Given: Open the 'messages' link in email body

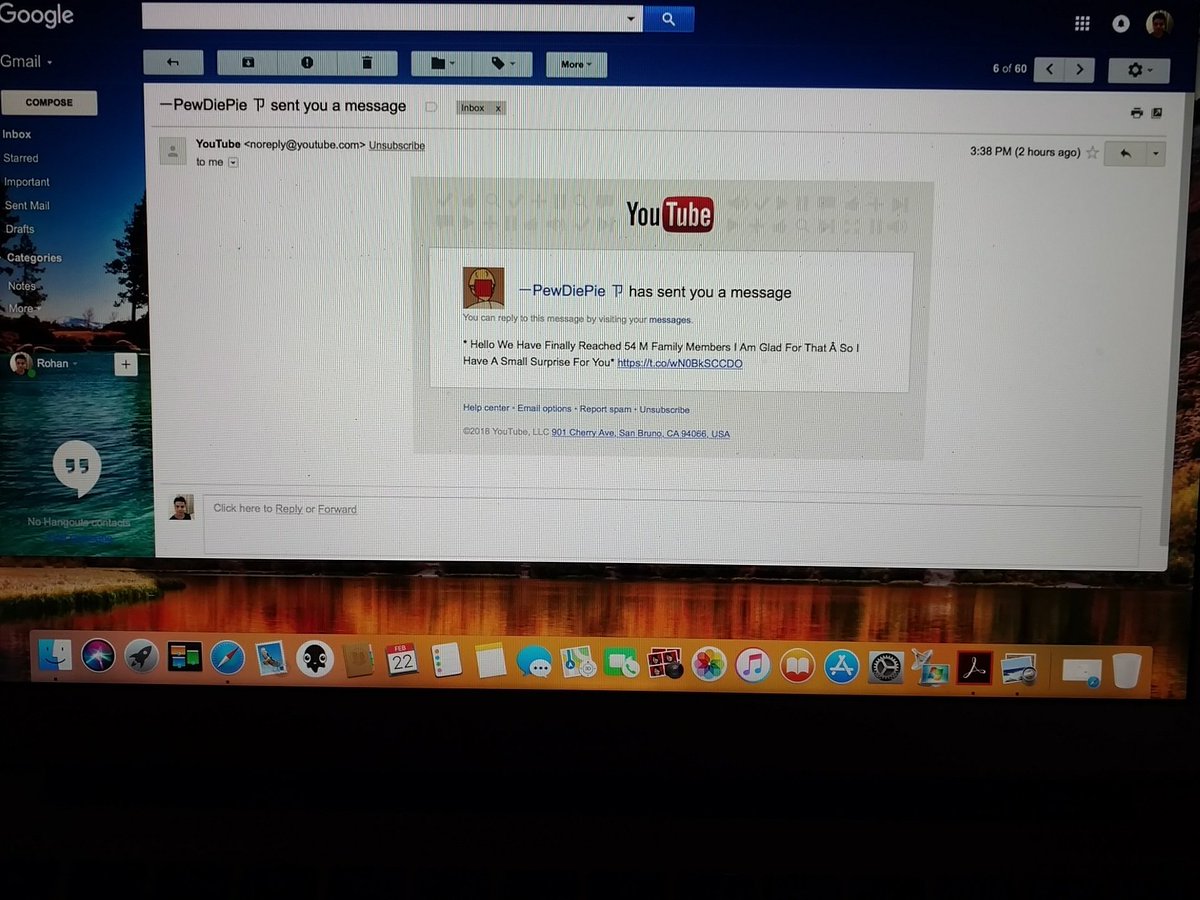Looking at the screenshot, I should pos(670,320).
